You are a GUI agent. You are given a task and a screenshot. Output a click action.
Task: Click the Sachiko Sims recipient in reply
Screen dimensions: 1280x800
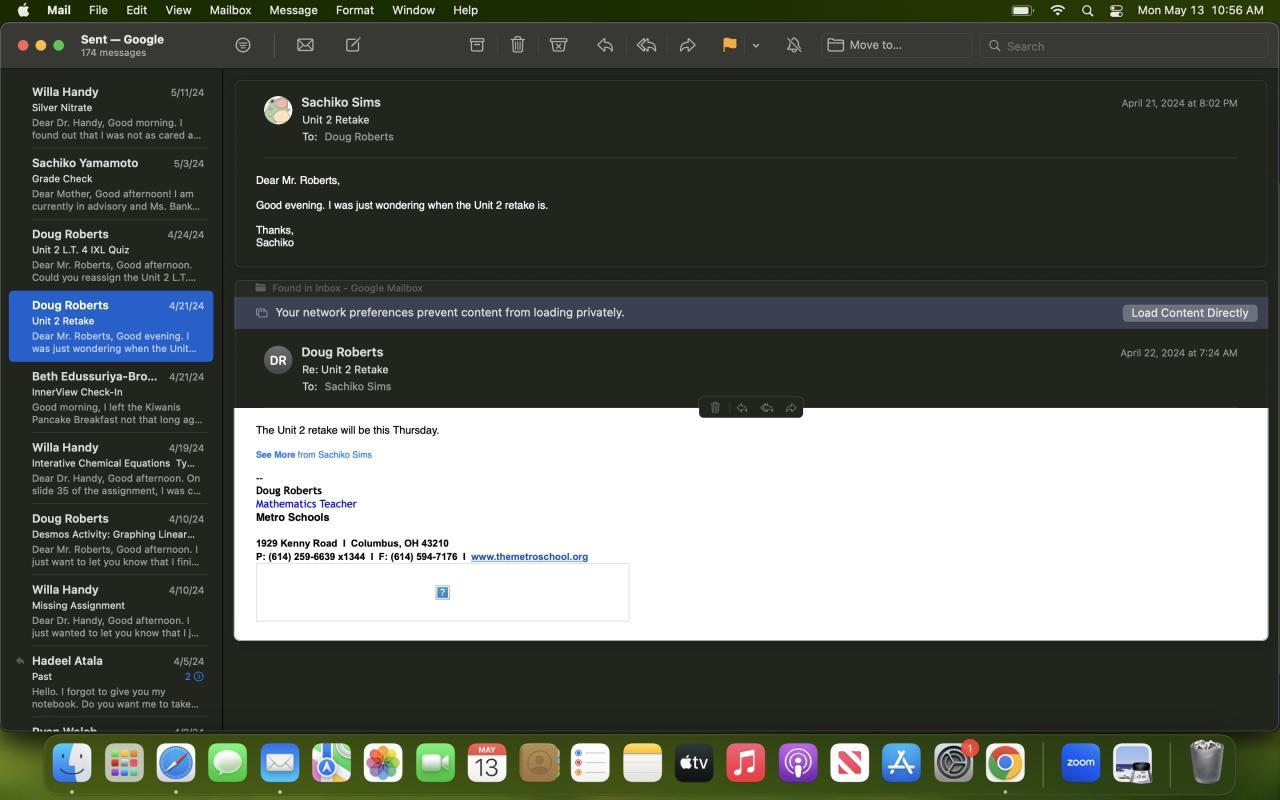point(358,387)
